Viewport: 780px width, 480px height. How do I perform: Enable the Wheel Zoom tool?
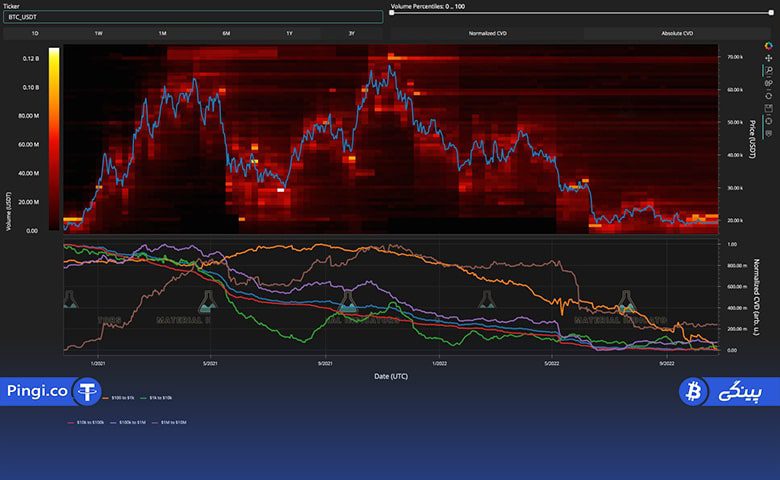769,83
